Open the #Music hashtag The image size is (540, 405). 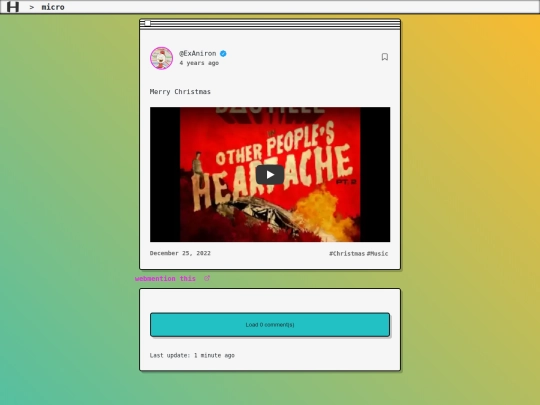[377, 253]
